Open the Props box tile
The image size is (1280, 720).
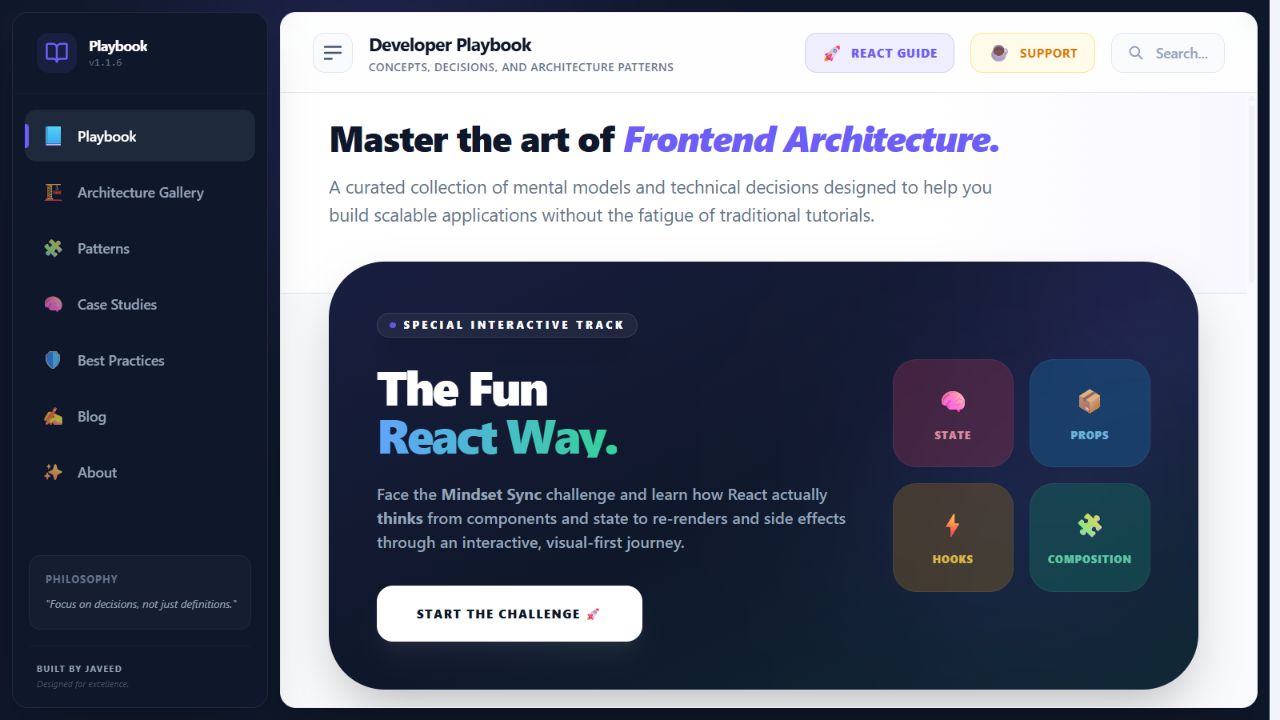[x=1090, y=413]
